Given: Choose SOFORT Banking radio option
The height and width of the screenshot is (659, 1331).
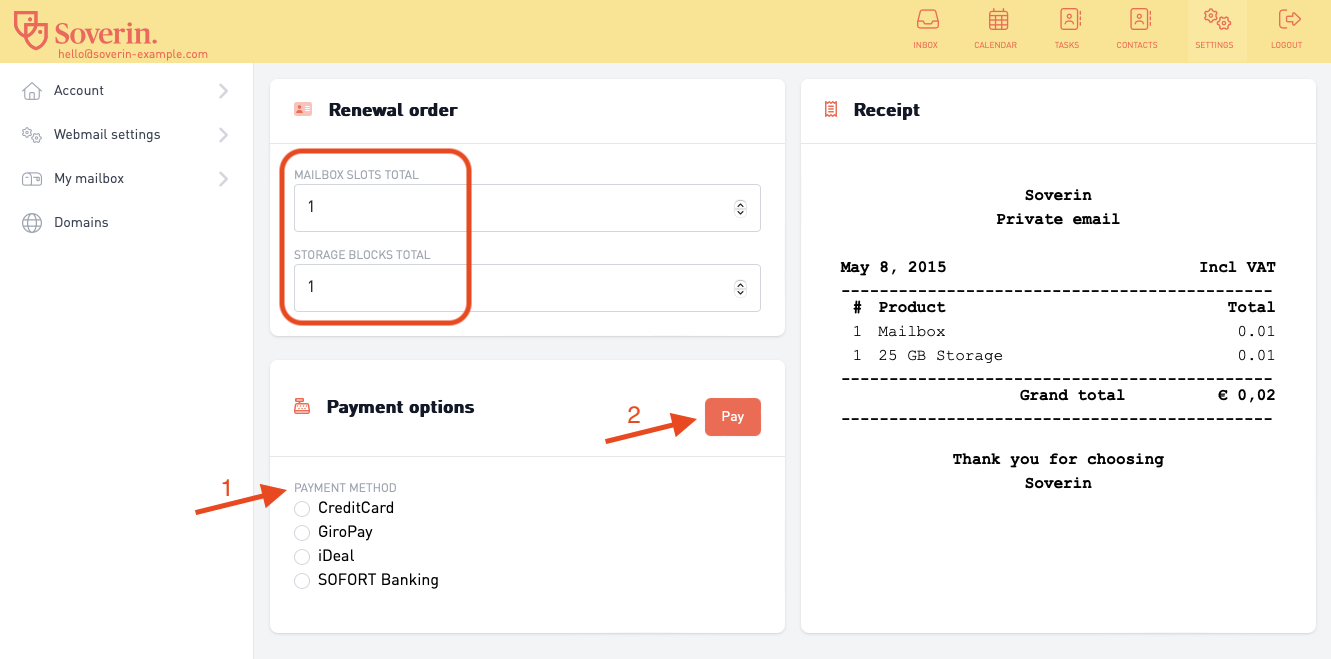Looking at the screenshot, I should coord(302,581).
